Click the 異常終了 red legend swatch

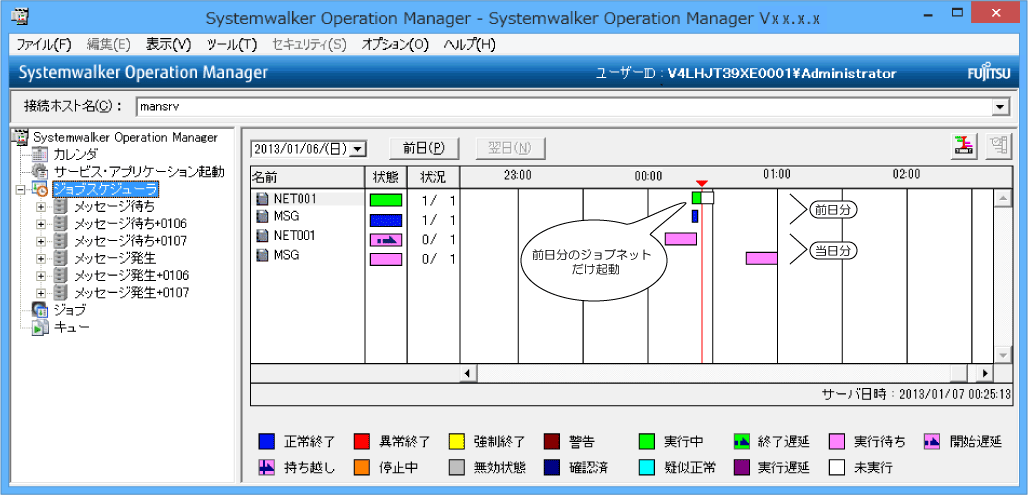[x=361, y=441]
